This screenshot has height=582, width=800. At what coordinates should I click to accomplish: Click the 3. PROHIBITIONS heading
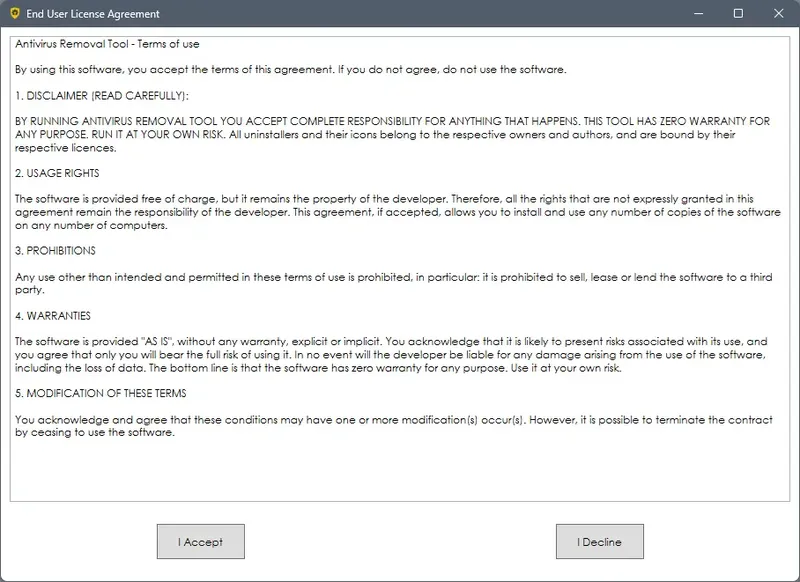pyautogui.click(x=56, y=251)
